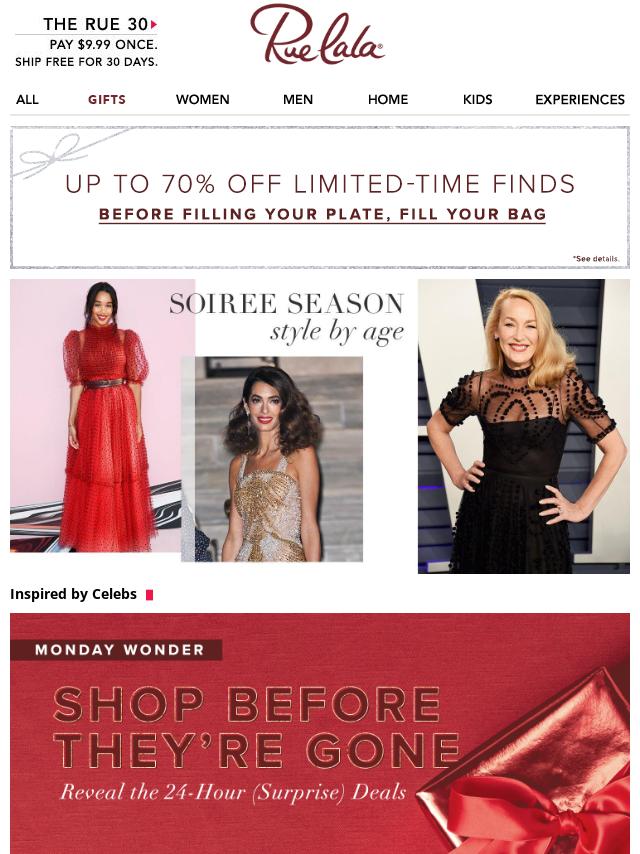Open the woman in red dress photo
The image size is (640, 854).
coord(102,416)
